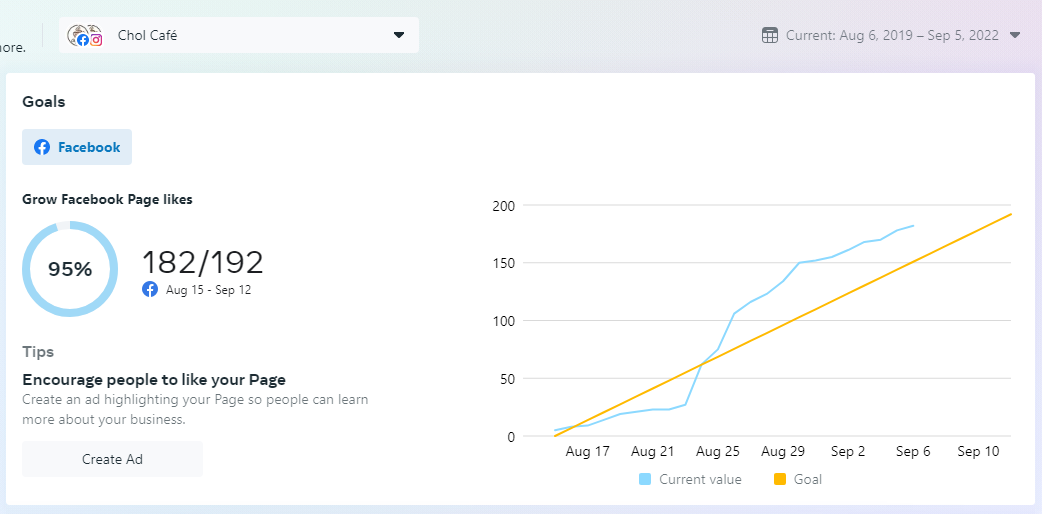Click the 95% progress ring
Image resolution: width=1042 pixels, height=514 pixels.
point(70,269)
